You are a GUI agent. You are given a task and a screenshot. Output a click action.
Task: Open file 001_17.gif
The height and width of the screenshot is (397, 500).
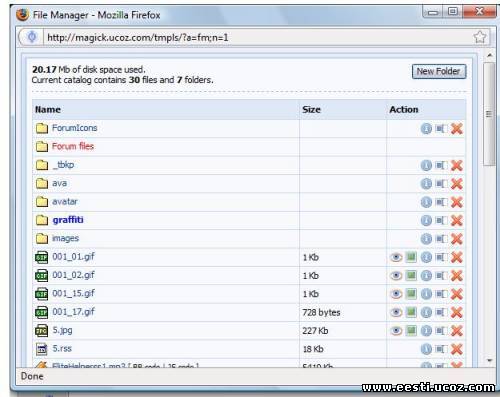[x=73, y=312]
